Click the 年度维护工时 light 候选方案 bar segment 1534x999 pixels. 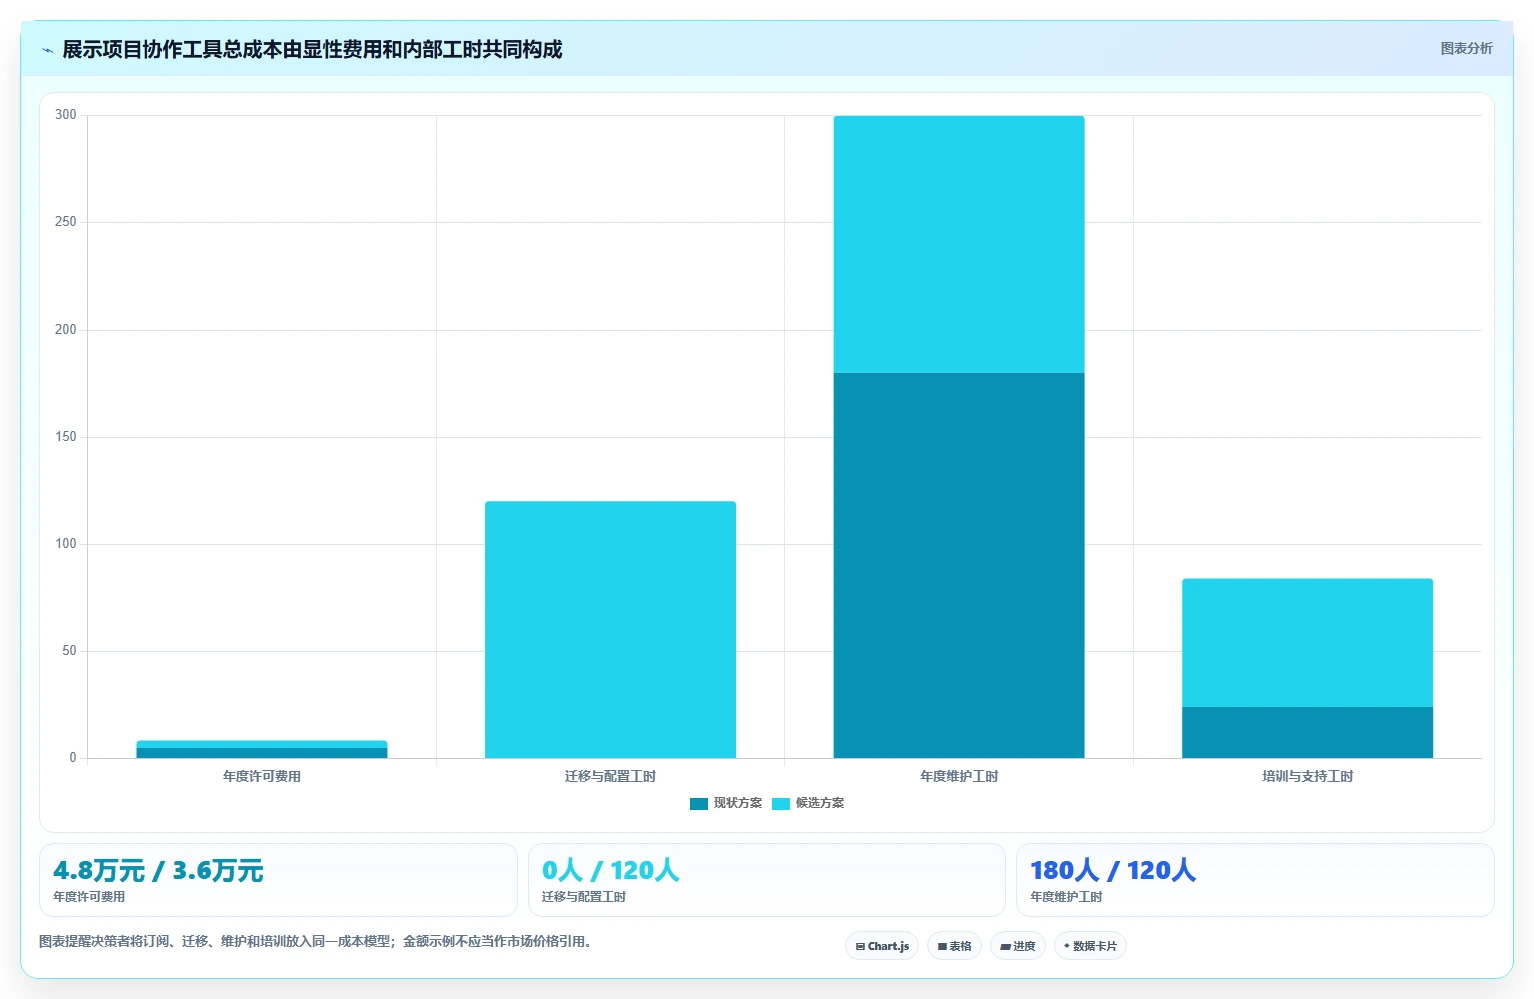(959, 245)
